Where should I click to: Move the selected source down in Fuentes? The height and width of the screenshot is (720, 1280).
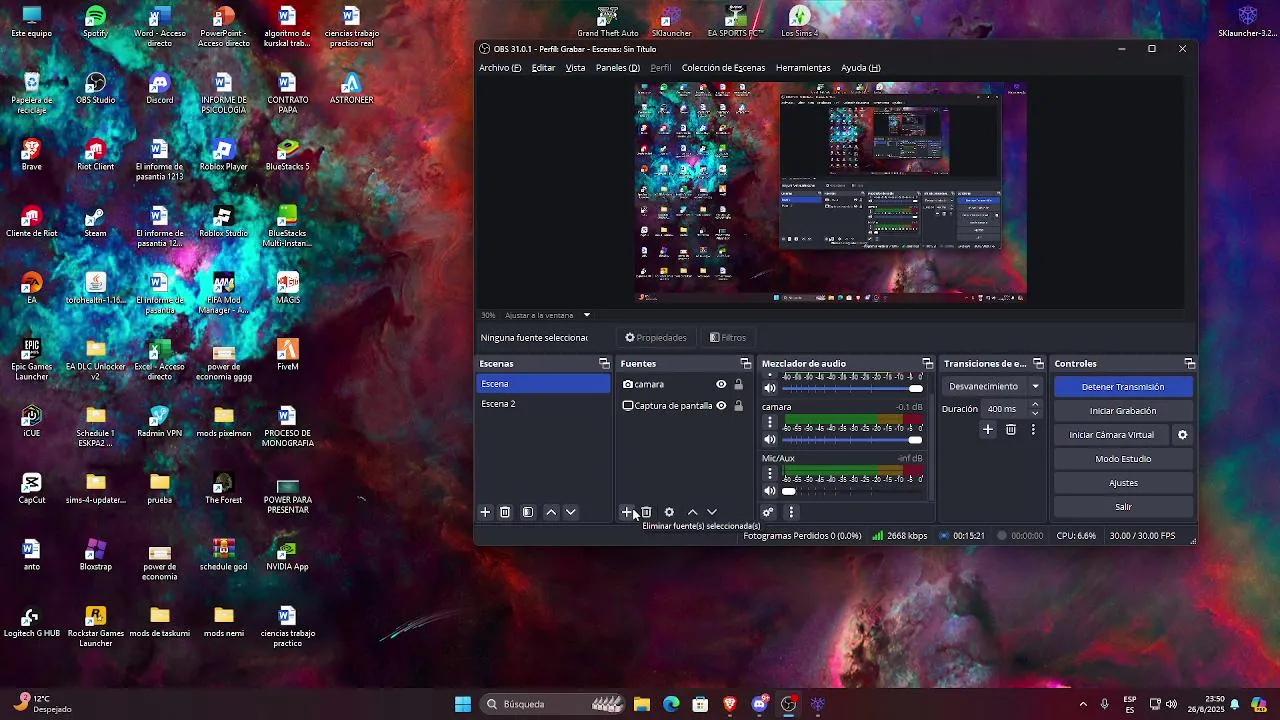pyautogui.click(x=712, y=512)
